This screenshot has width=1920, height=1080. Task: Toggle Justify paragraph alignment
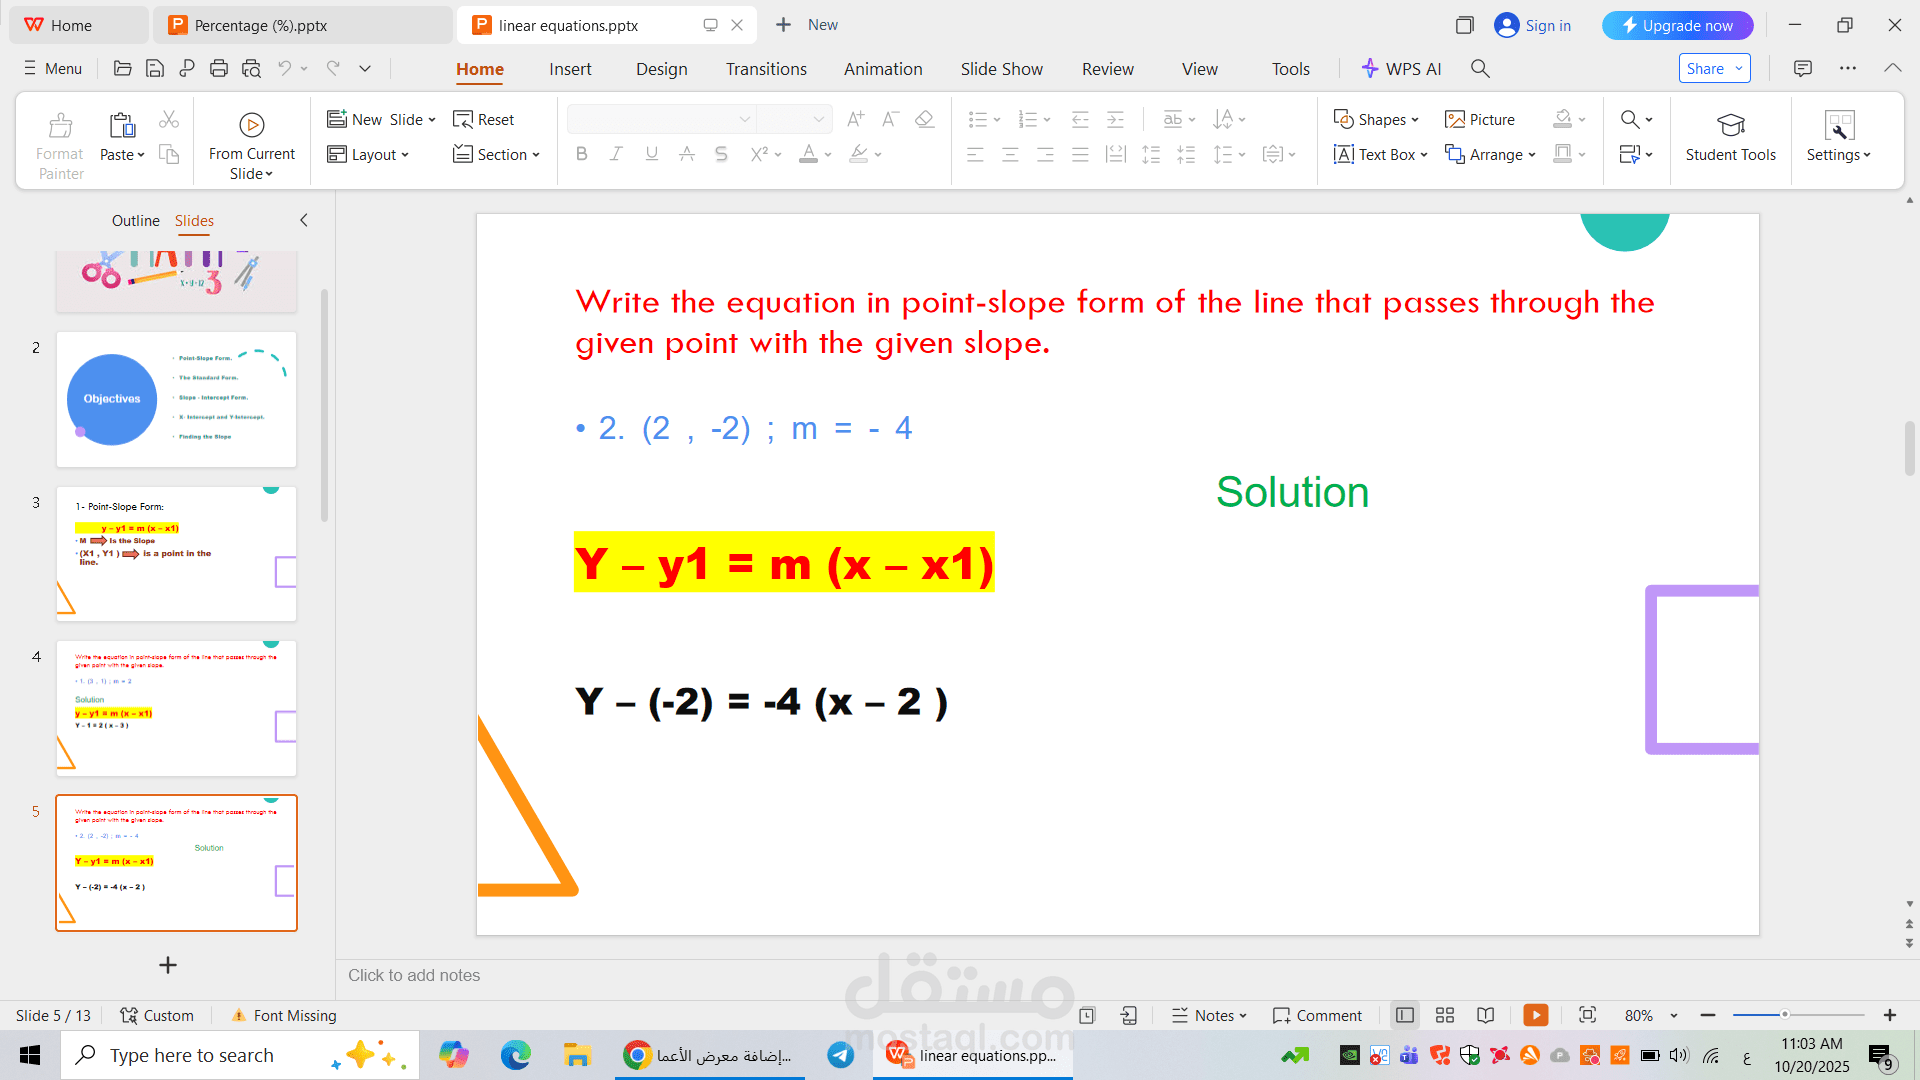pos(1080,154)
